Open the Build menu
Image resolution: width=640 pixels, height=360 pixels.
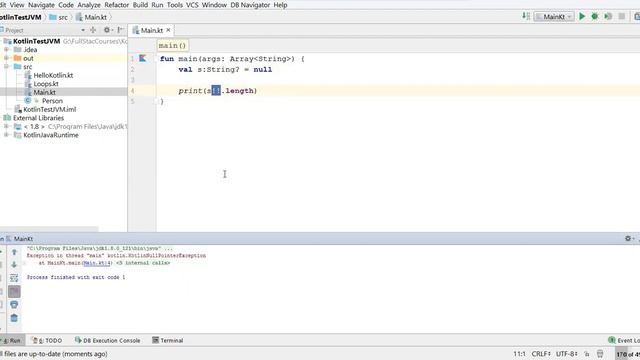[x=140, y=5]
